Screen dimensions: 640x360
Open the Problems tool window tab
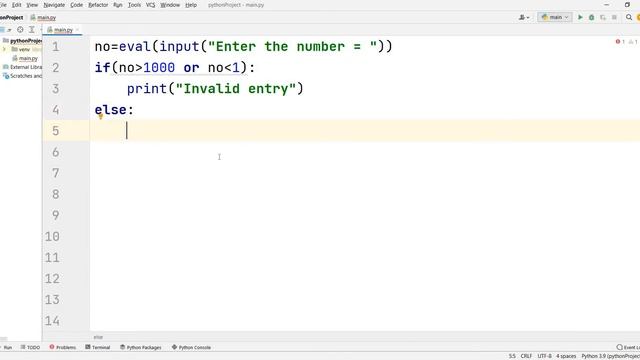pos(62,347)
